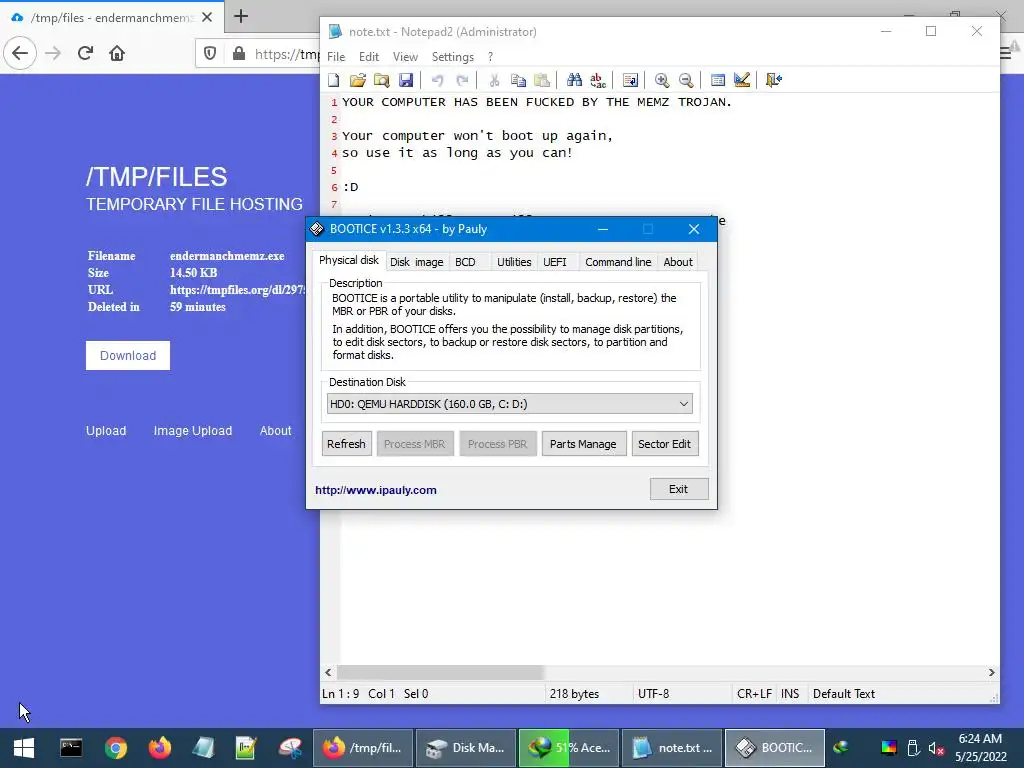Viewport: 1024px width, 768px height.
Task: Open the ? help menu in Notepad2
Action: [x=490, y=57]
